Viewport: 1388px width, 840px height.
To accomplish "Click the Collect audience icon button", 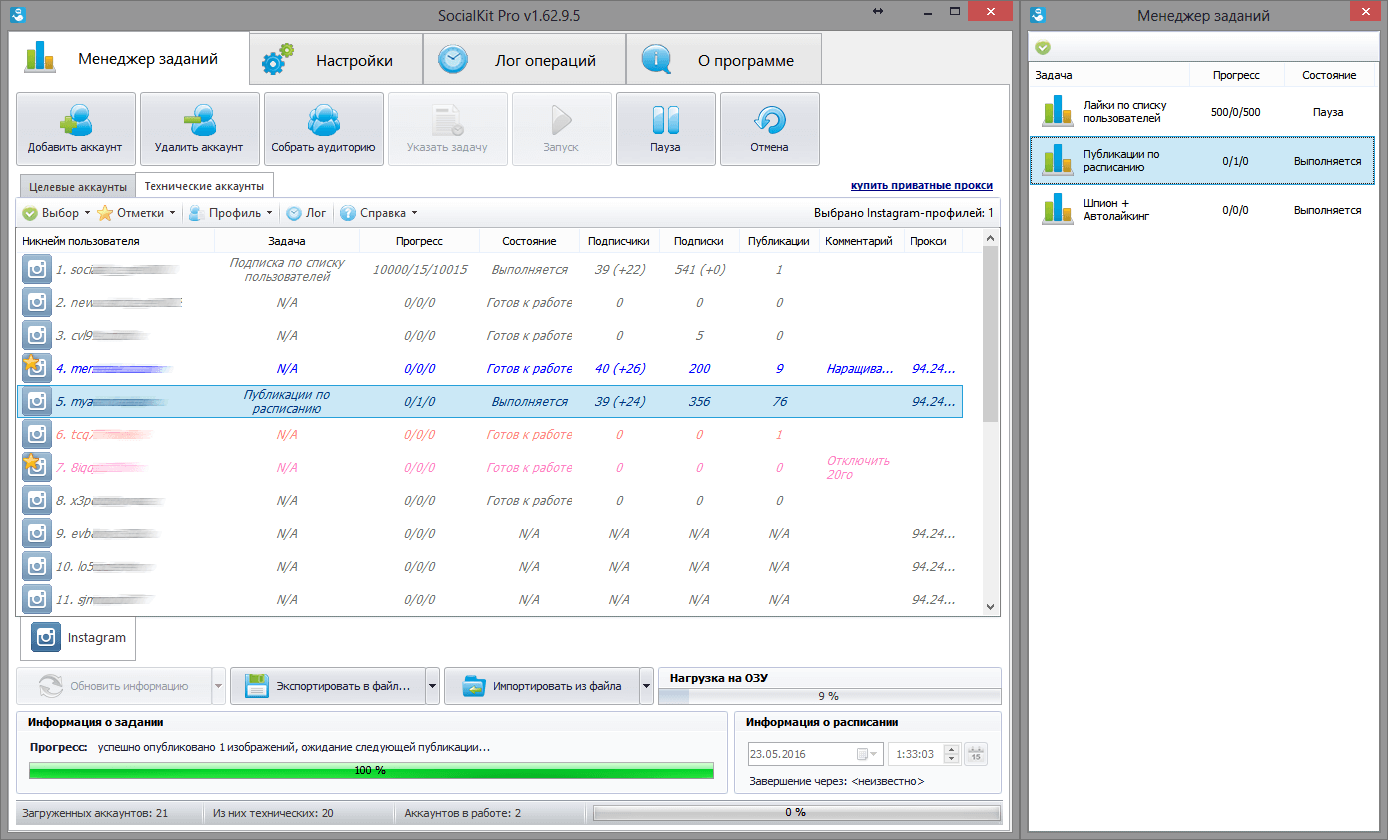I will (x=323, y=128).
